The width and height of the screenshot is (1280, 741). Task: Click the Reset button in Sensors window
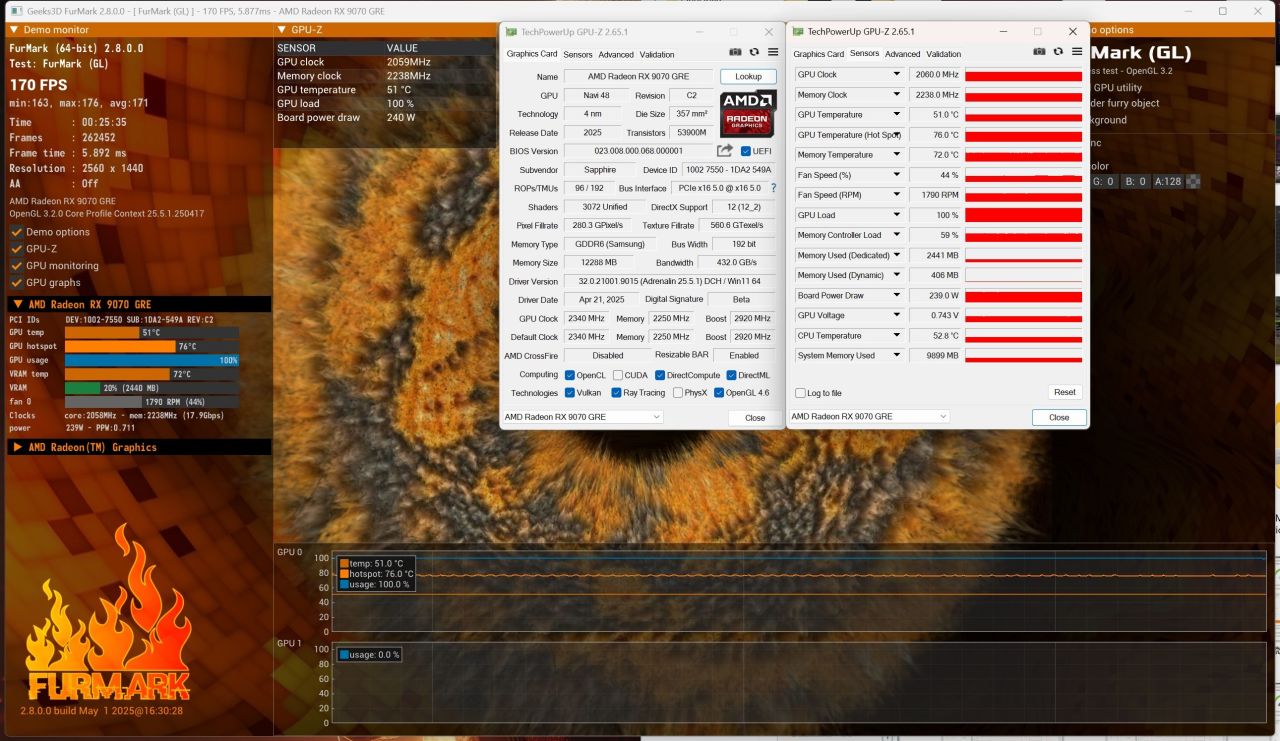point(1065,392)
